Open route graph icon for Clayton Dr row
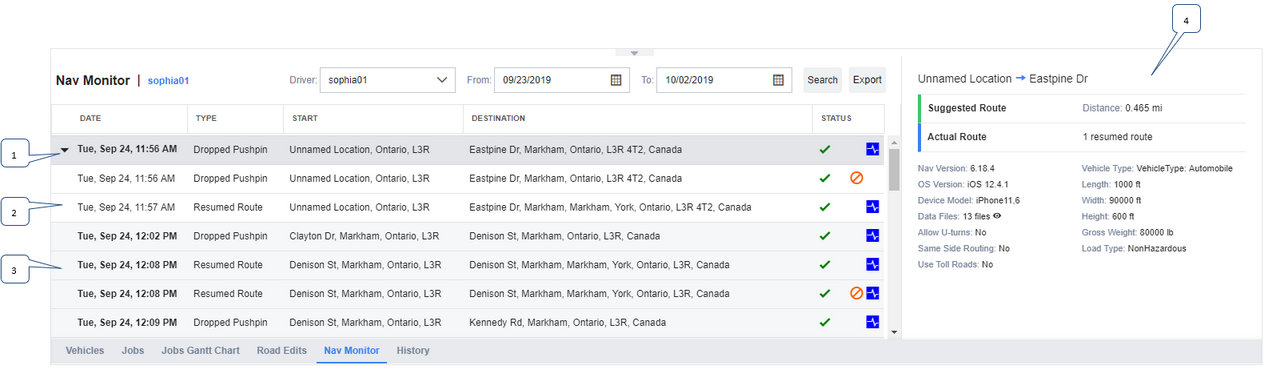The width and height of the screenshot is (1264, 370). point(872,236)
